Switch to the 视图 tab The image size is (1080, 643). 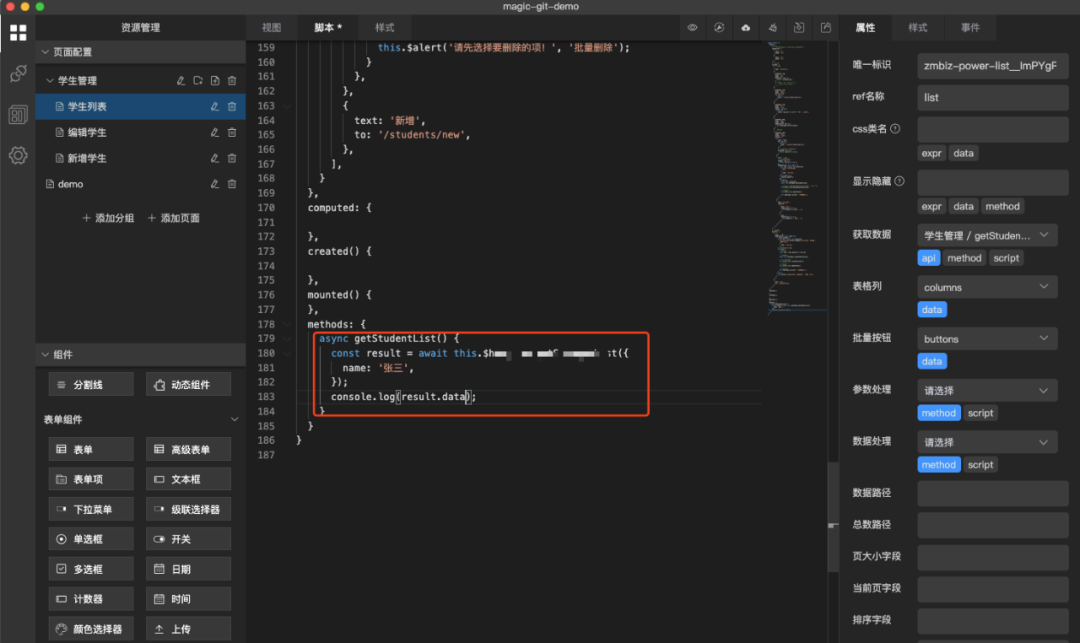271,28
